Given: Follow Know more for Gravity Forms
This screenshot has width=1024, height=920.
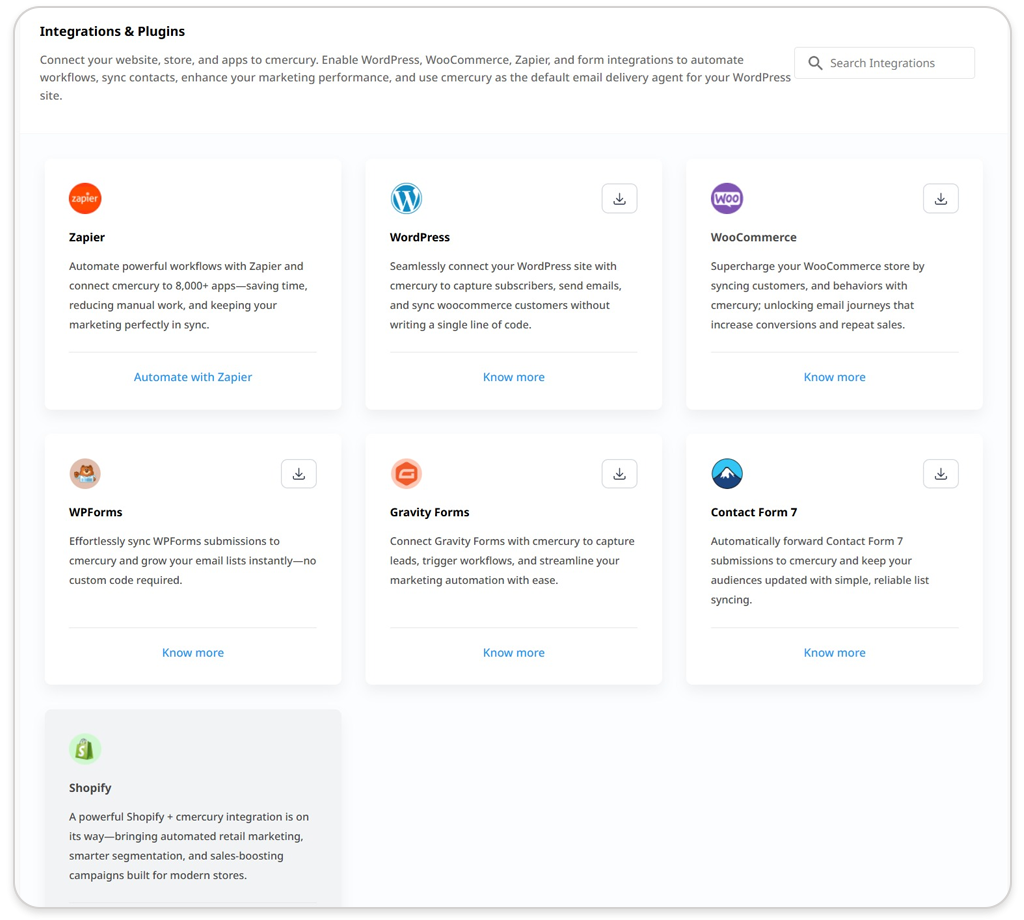Looking at the screenshot, I should (x=514, y=652).
